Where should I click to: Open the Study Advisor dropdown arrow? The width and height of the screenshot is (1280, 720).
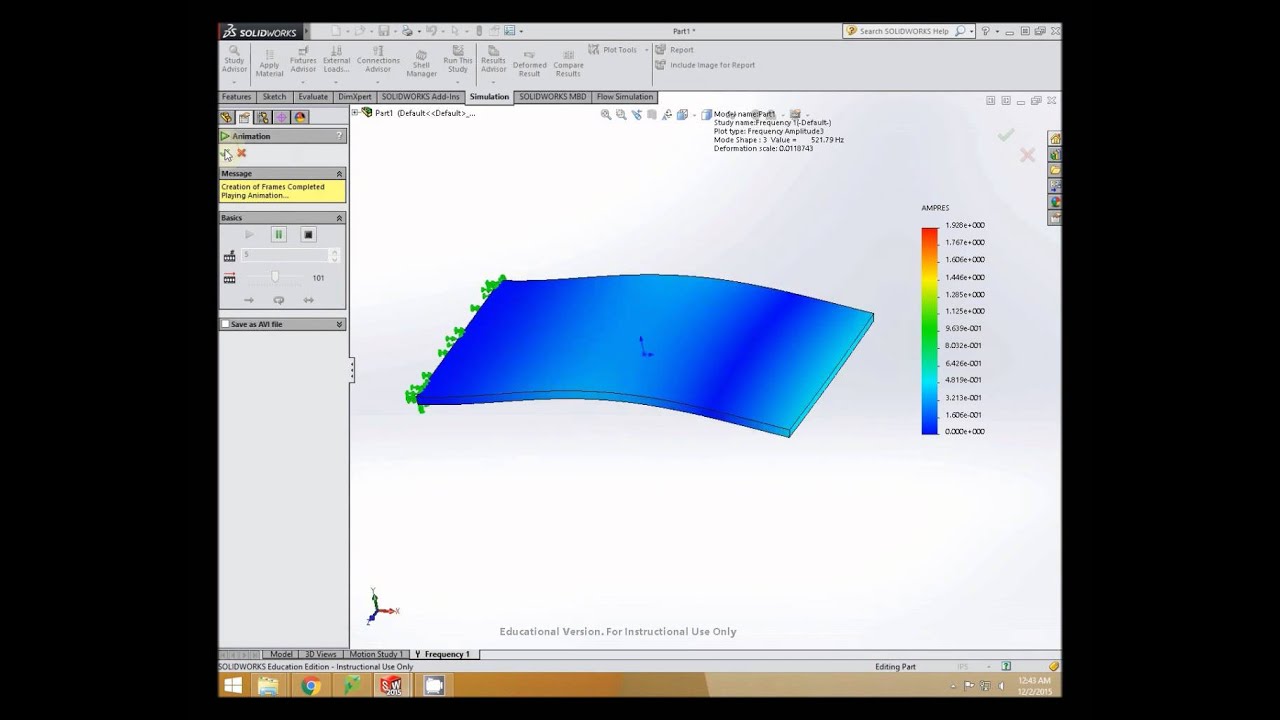click(234, 81)
